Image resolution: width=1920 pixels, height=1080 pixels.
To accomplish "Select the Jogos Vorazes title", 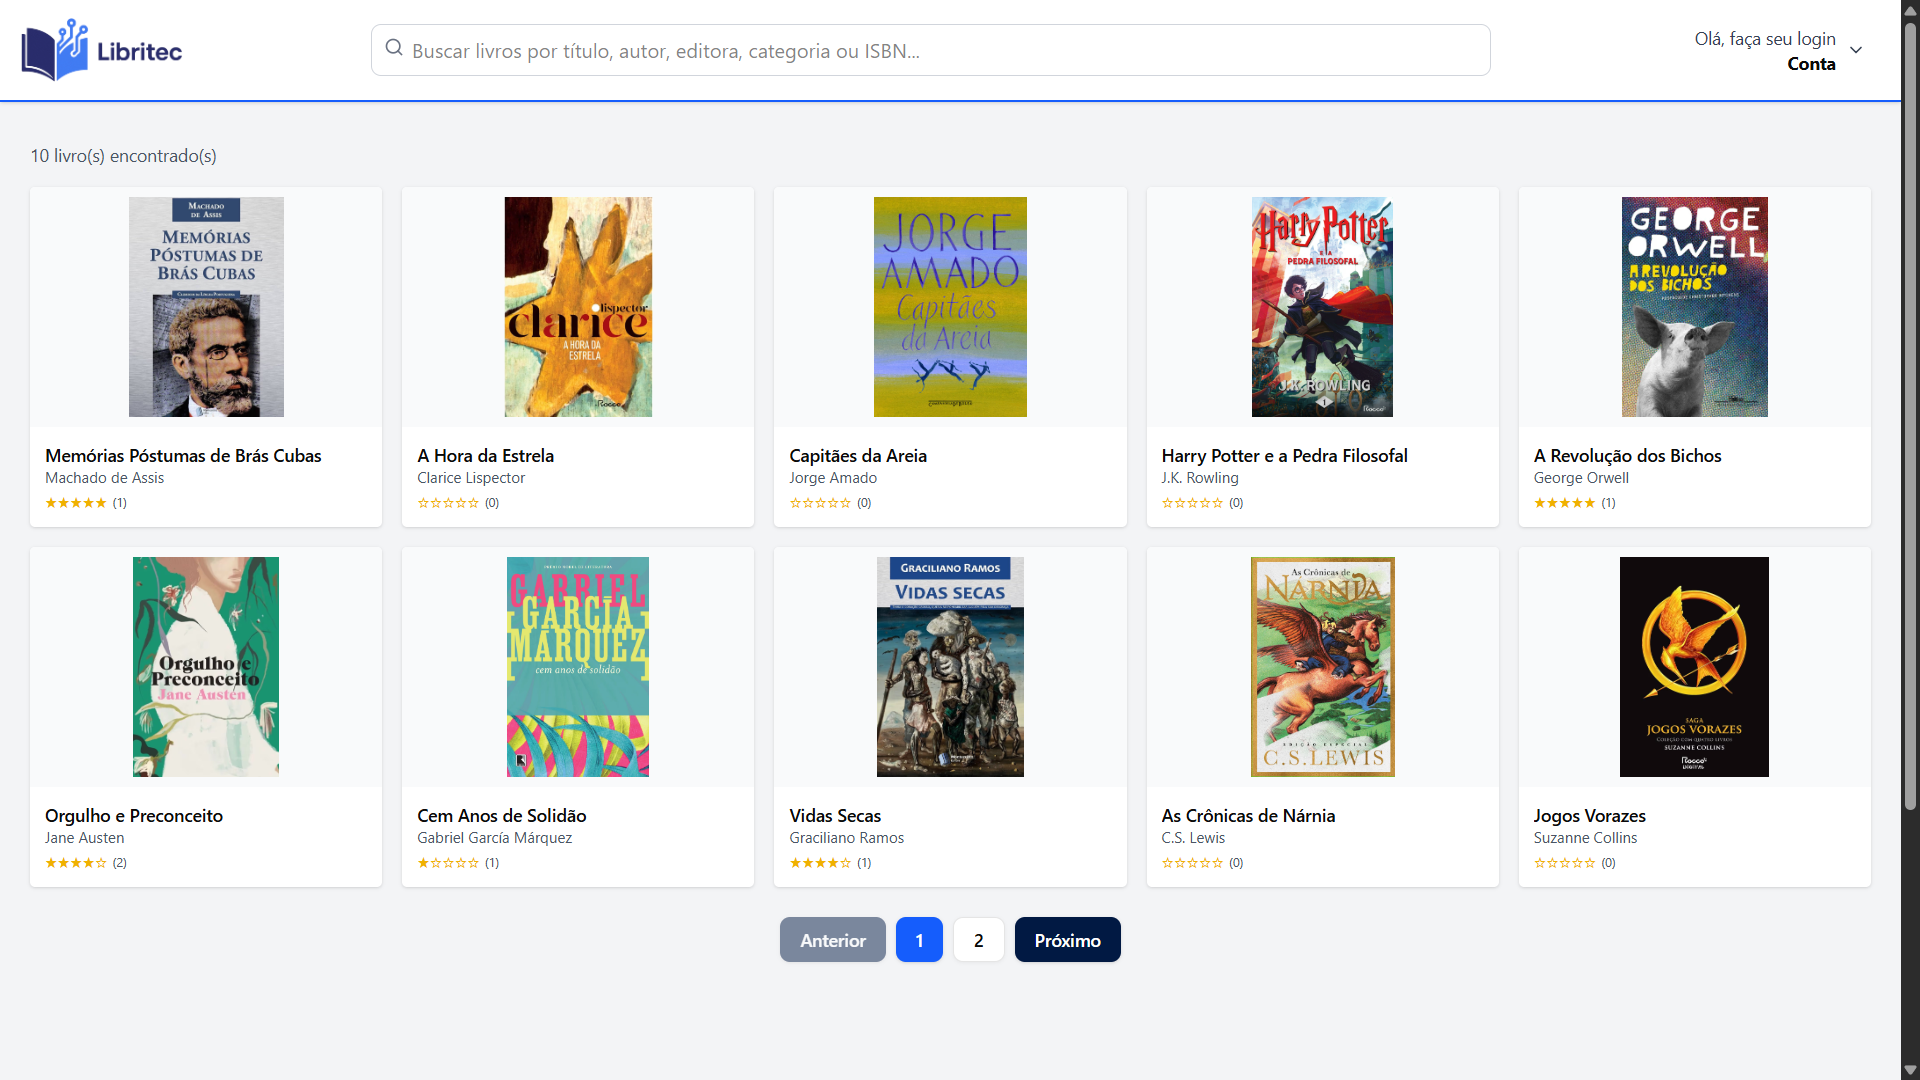I will pos(1589,816).
